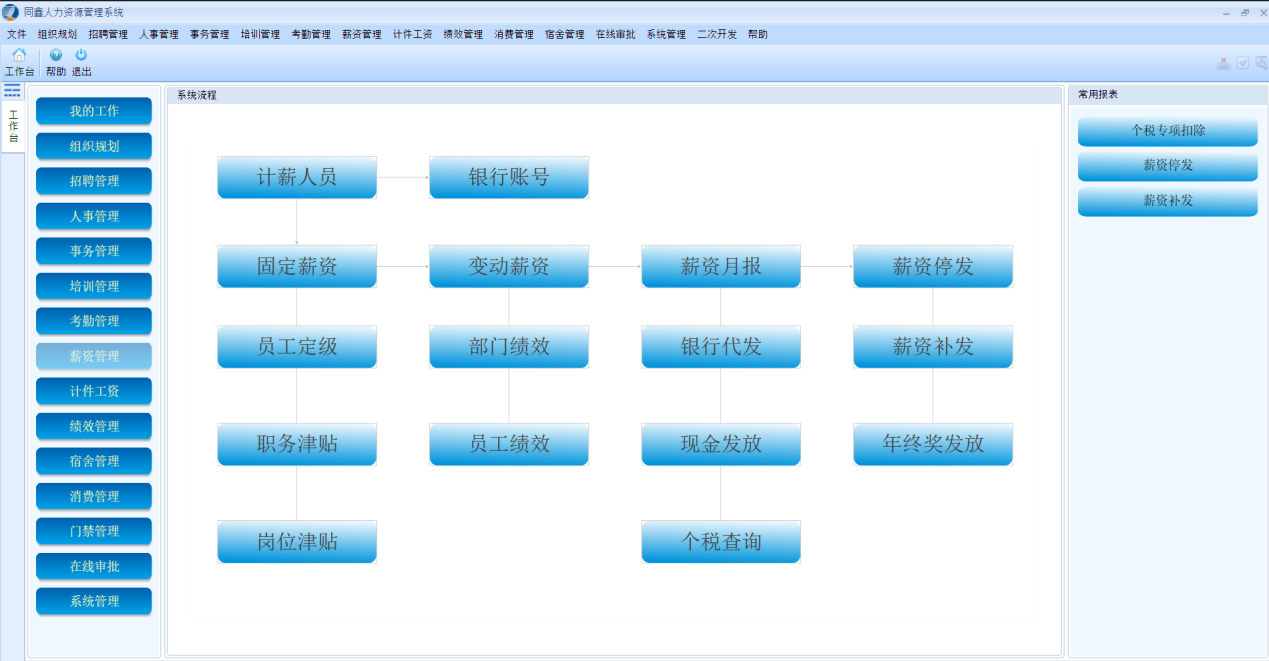The width and height of the screenshot is (1269, 661).
Task: Open the 薪资管理 menu in menu bar
Action: click(361, 34)
